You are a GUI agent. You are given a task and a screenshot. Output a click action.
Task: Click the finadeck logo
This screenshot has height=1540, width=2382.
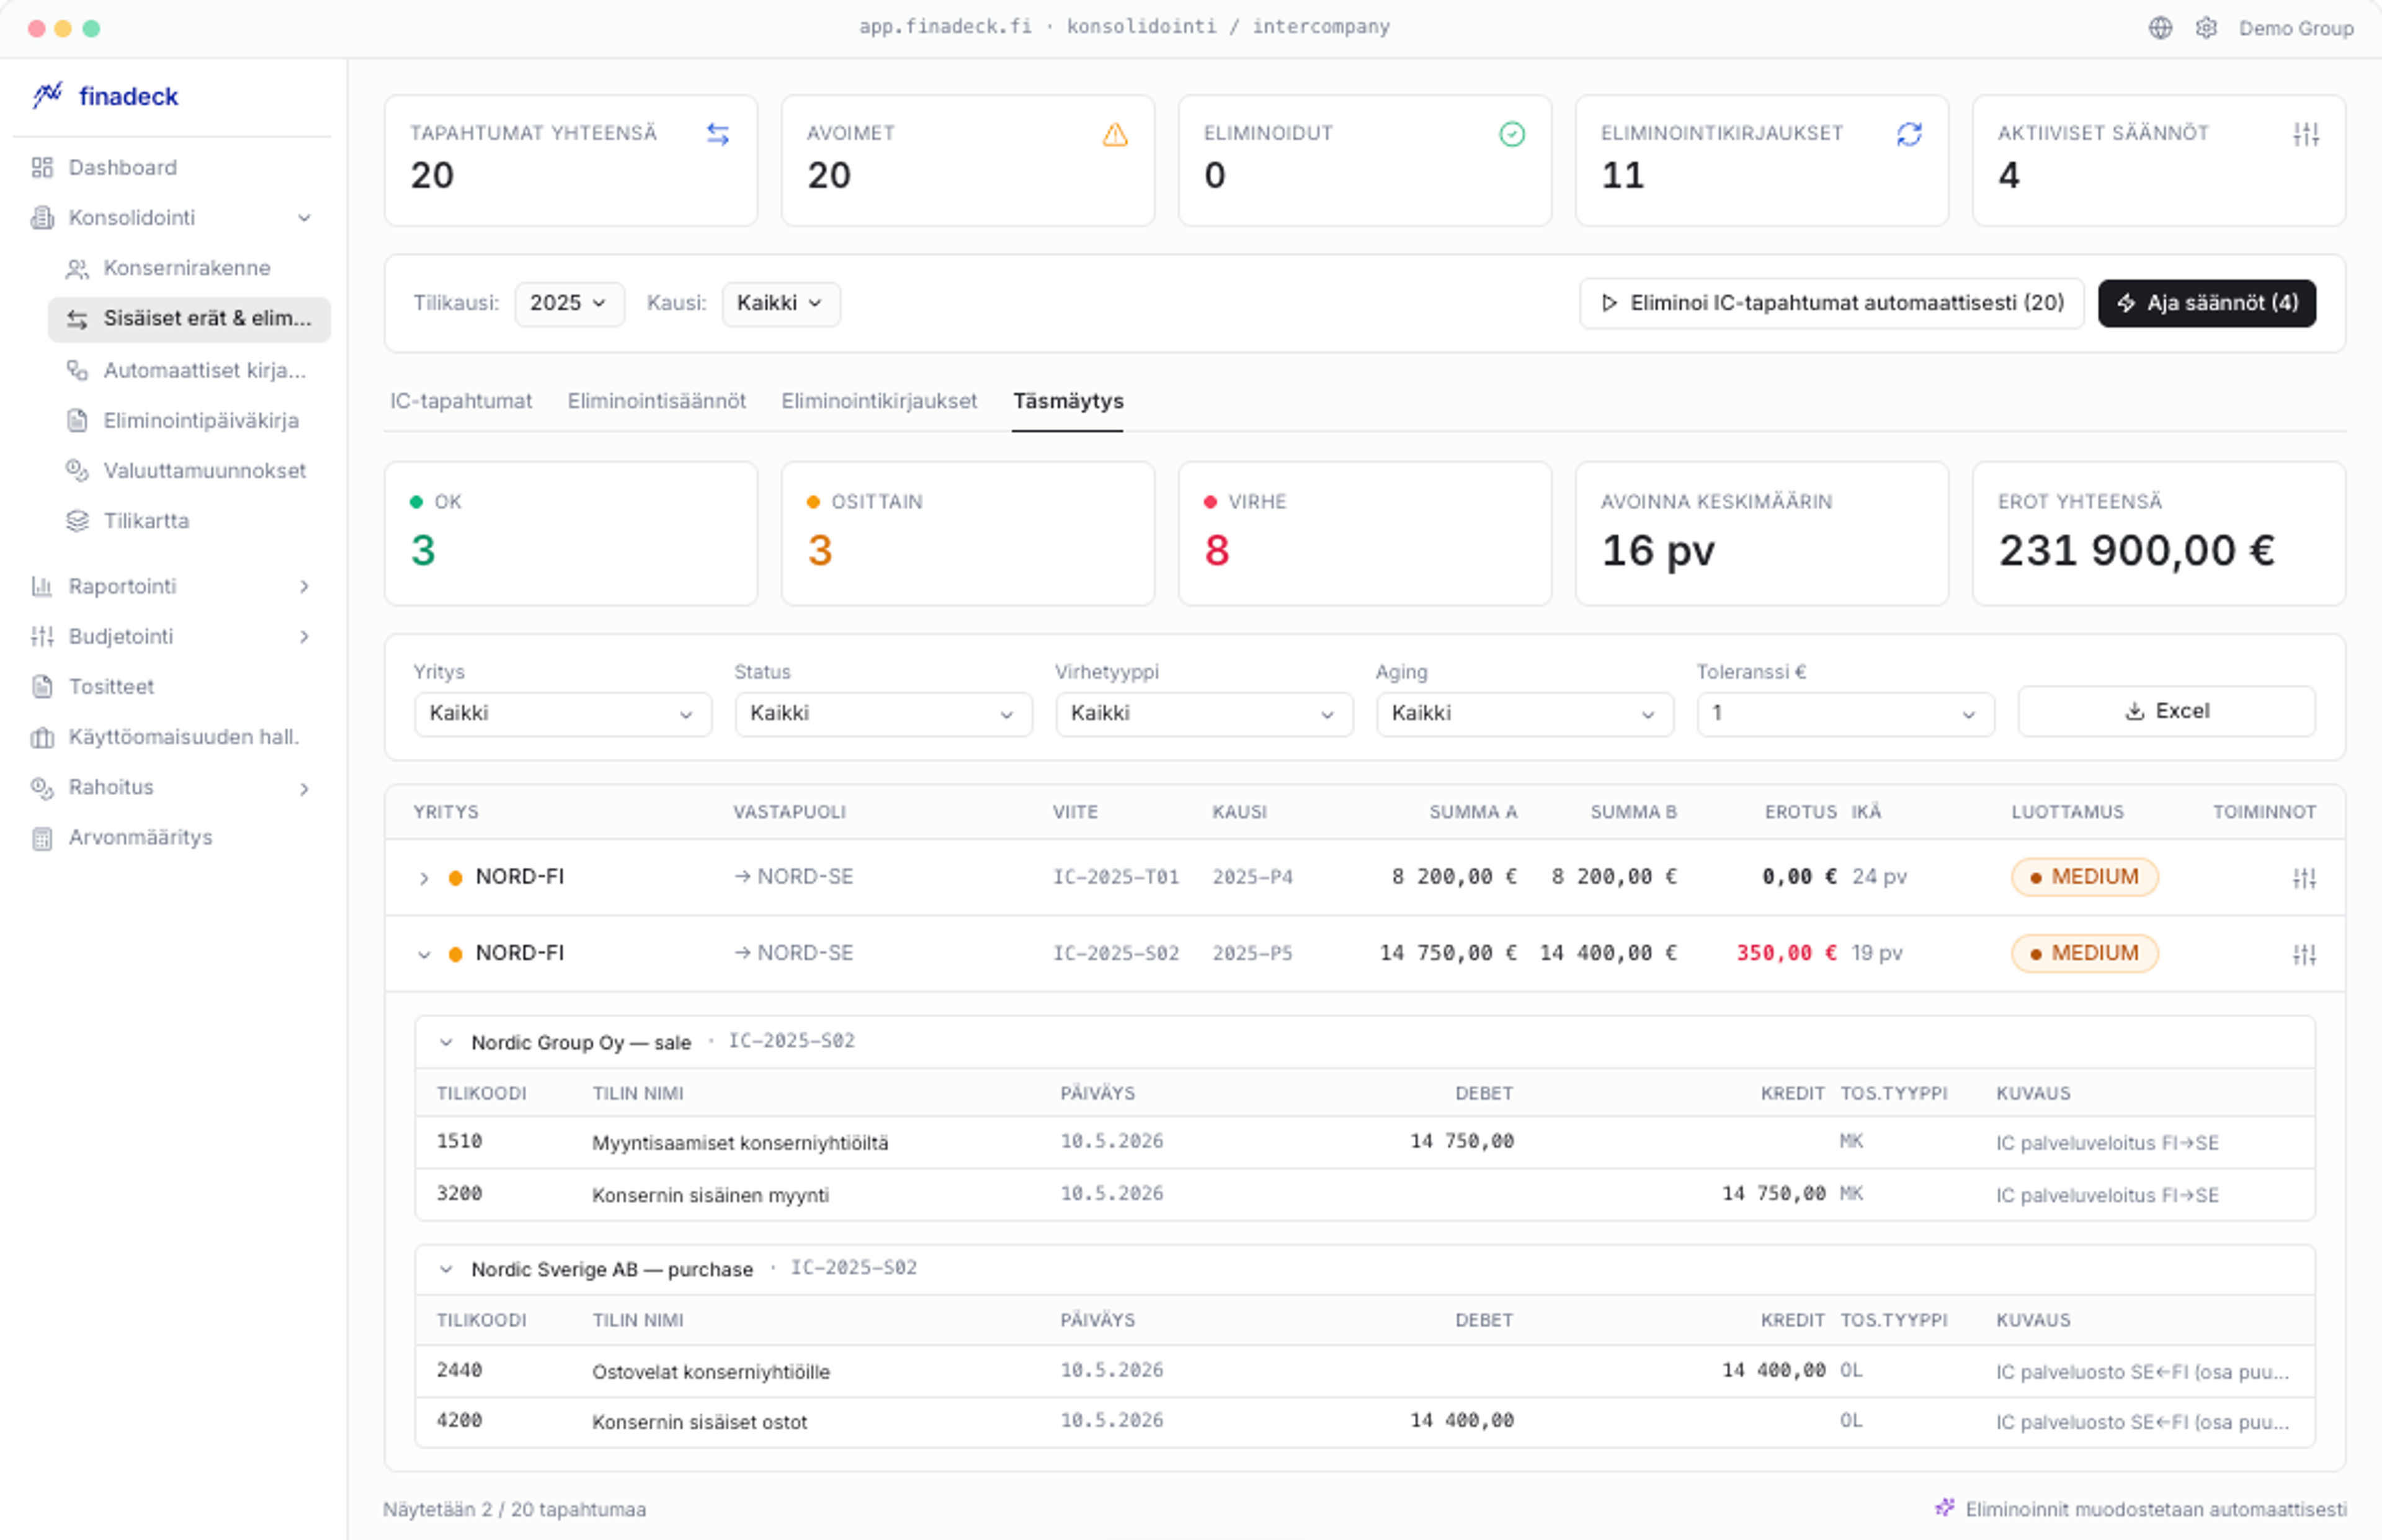pos(105,96)
